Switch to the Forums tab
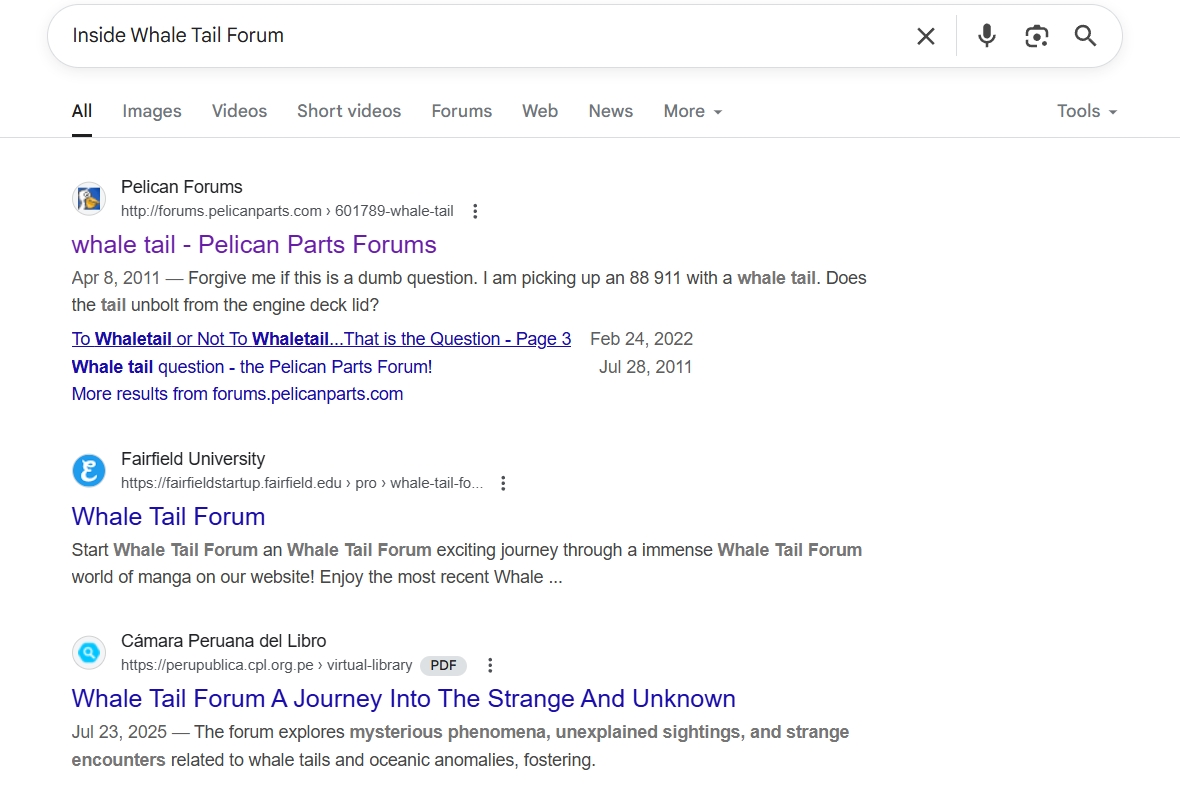This screenshot has width=1180, height=791. pyautogui.click(x=461, y=111)
